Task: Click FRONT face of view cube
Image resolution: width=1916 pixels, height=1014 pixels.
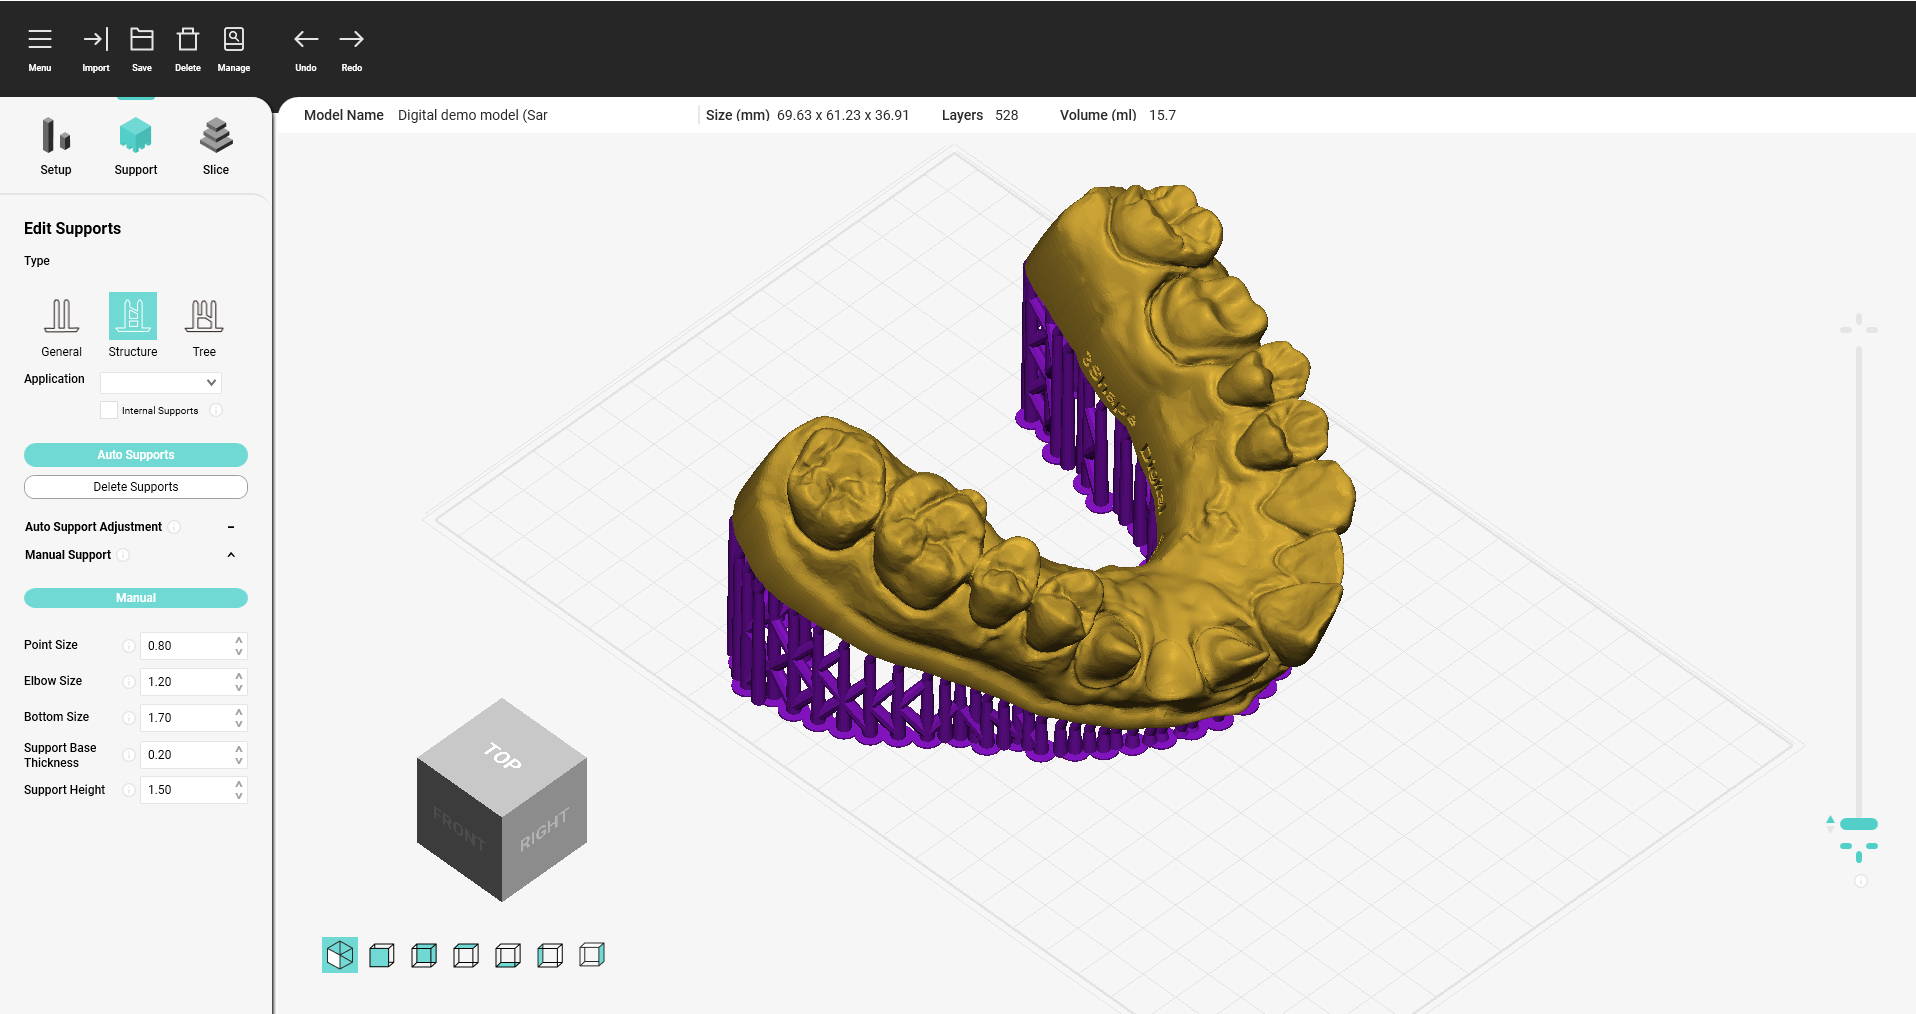Action: [x=458, y=829]
